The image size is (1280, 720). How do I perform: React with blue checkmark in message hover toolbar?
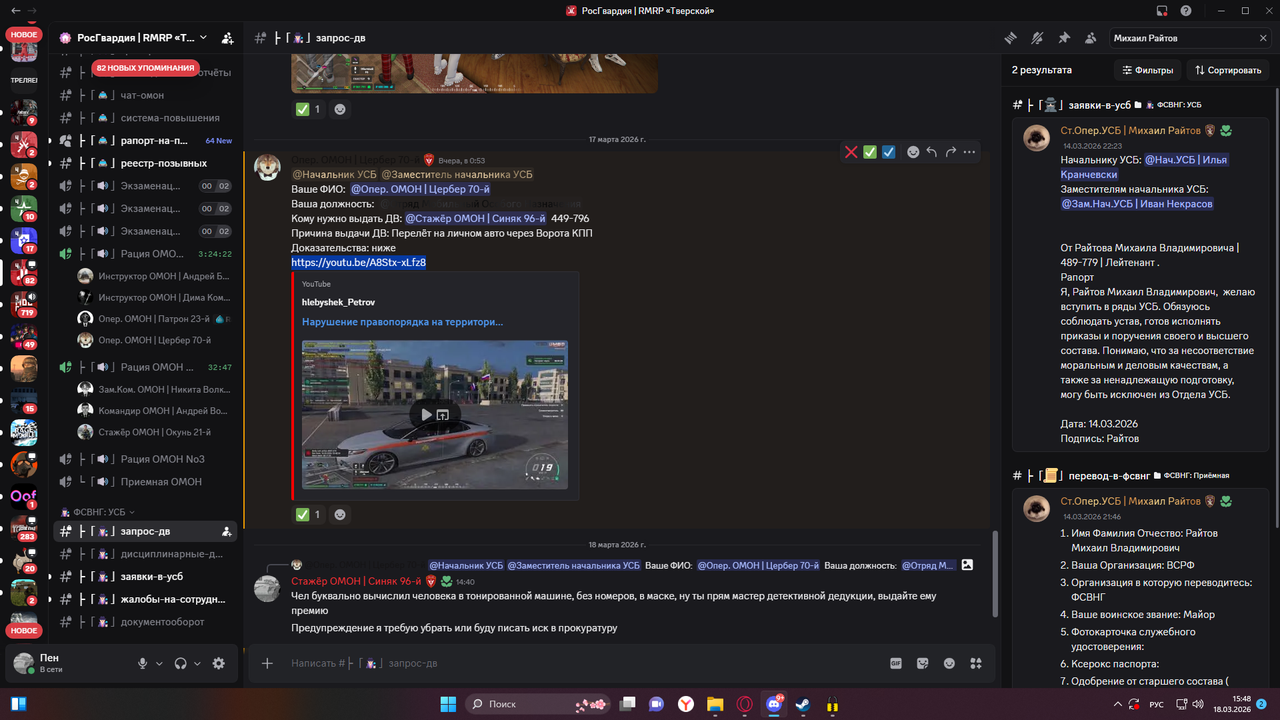(x=889, y=152)
